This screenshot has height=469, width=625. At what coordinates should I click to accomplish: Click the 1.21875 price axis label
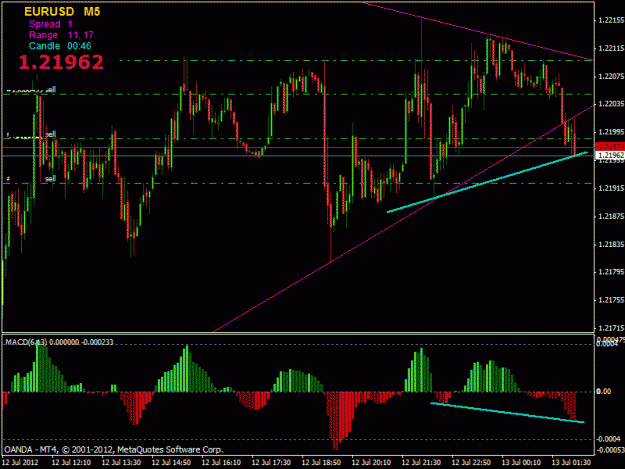[x=611, y=216]
